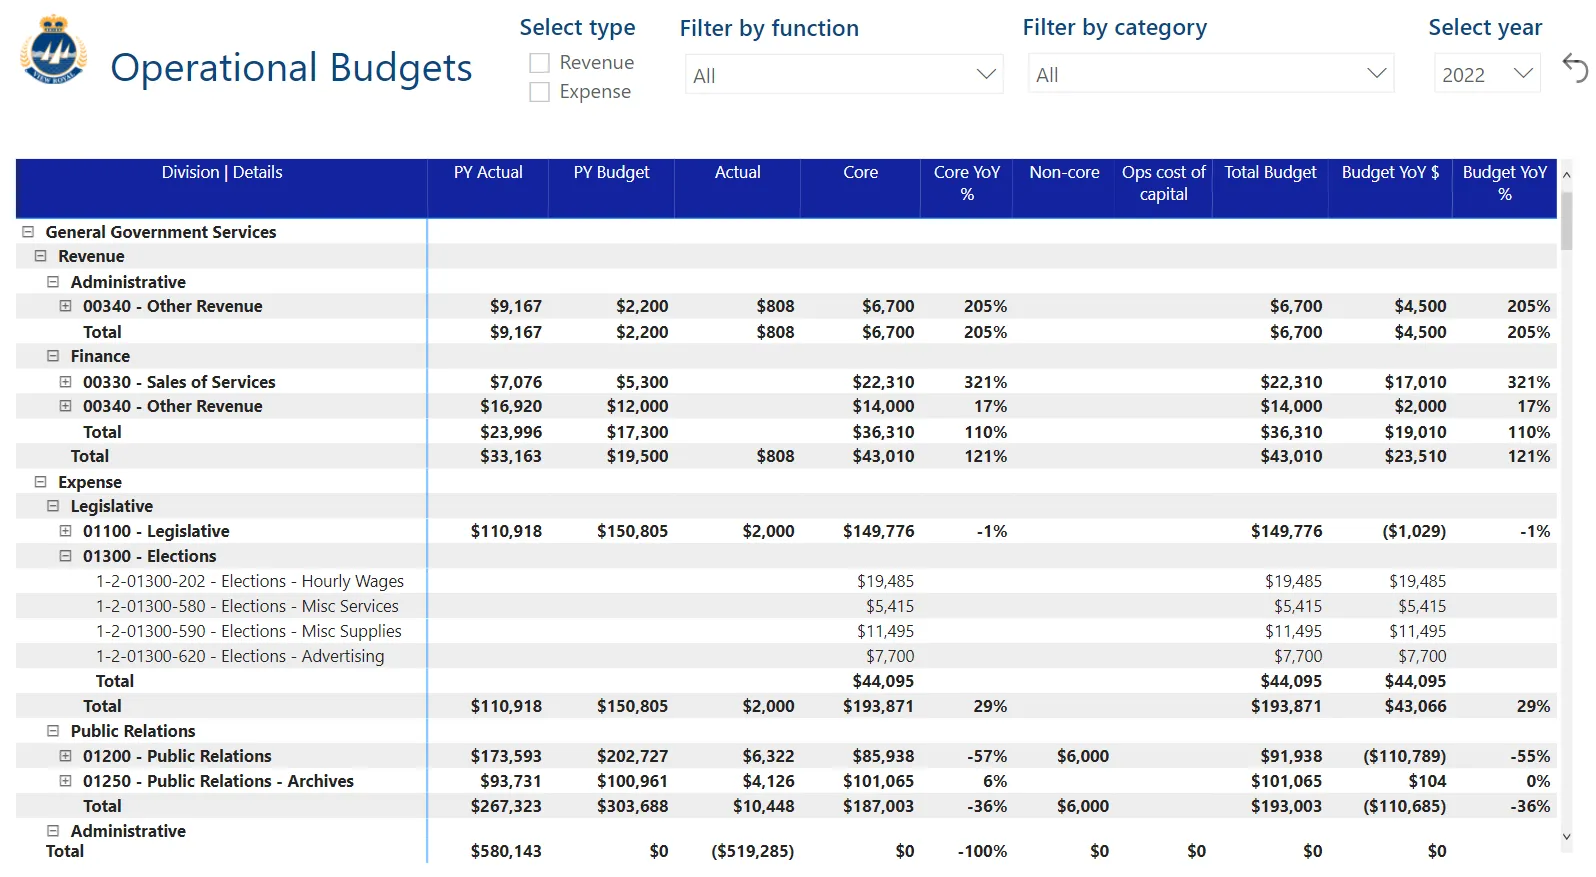Click the View Royal crest logo

(x=53, y=49)
